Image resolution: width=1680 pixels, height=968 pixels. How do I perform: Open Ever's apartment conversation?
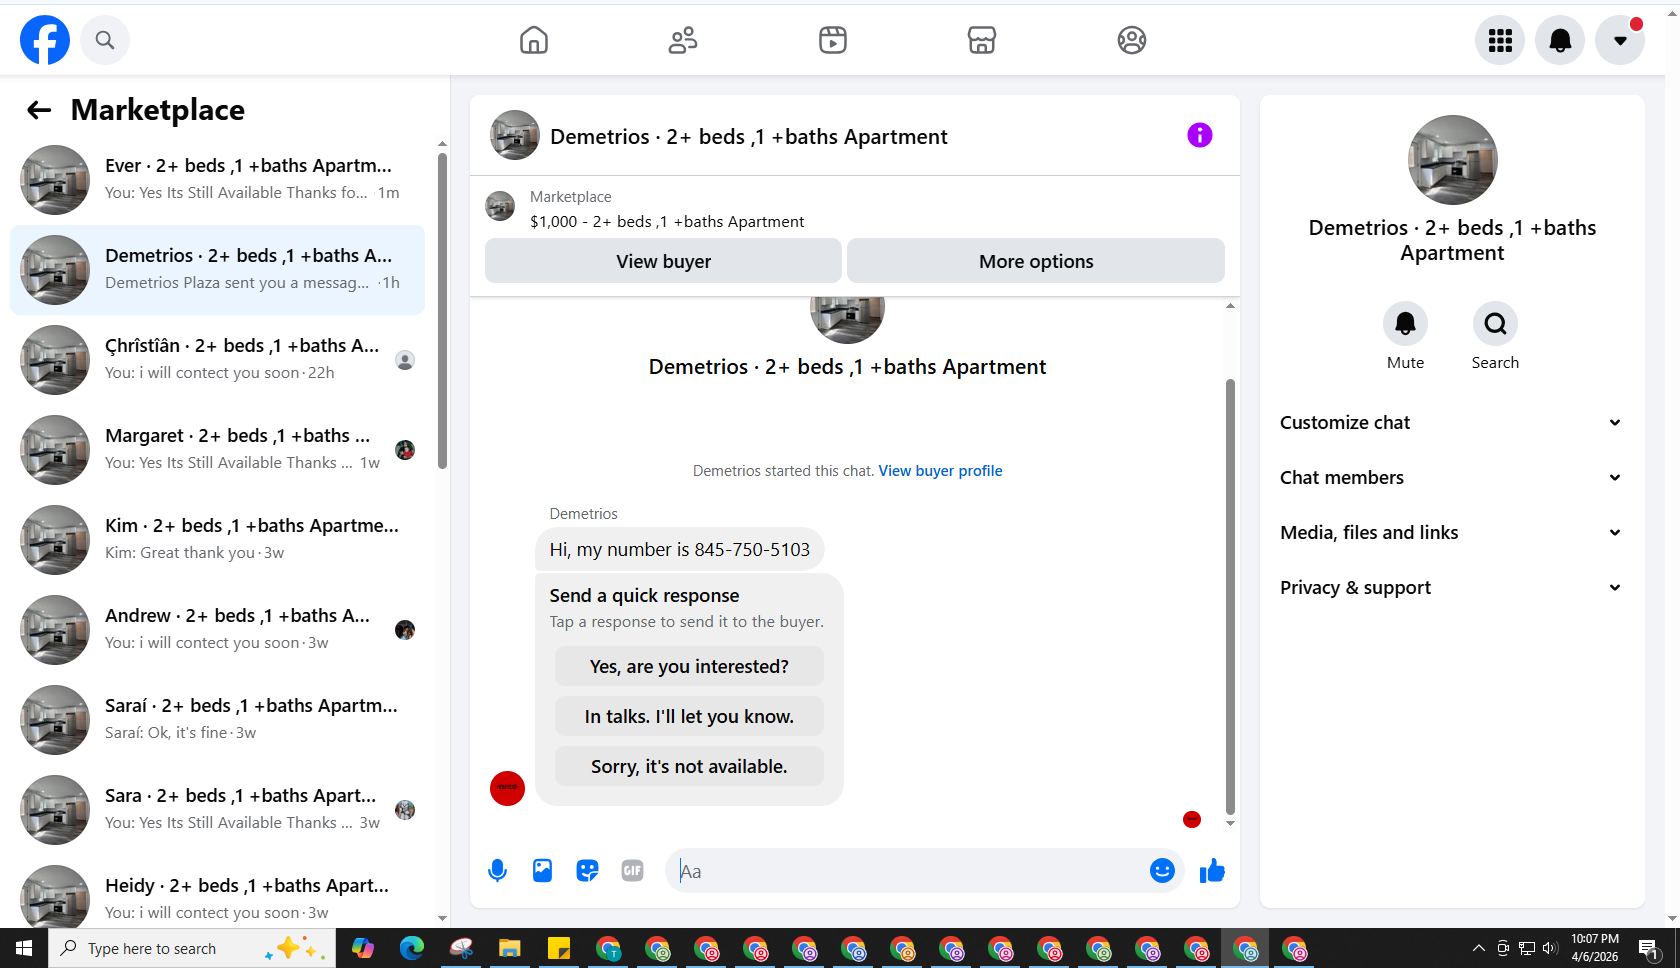tap(217, 180)
